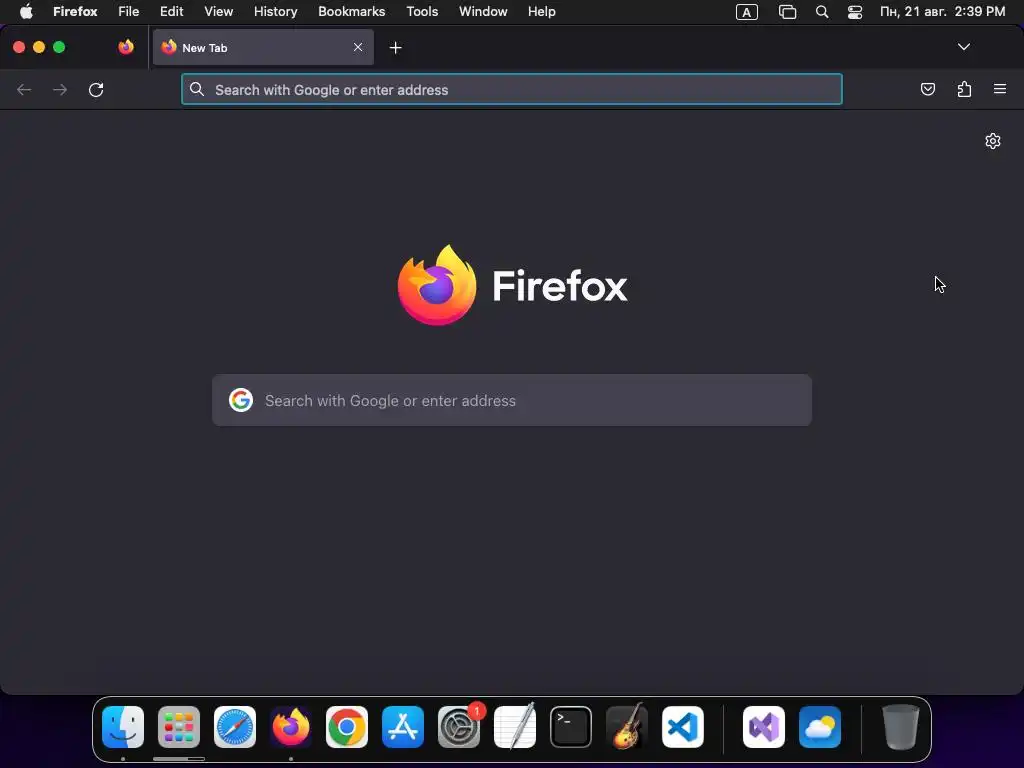Image resolution: width=1024 pixels, height=768 pixels.
Task: Open the File menu
Action: (128, 12)
